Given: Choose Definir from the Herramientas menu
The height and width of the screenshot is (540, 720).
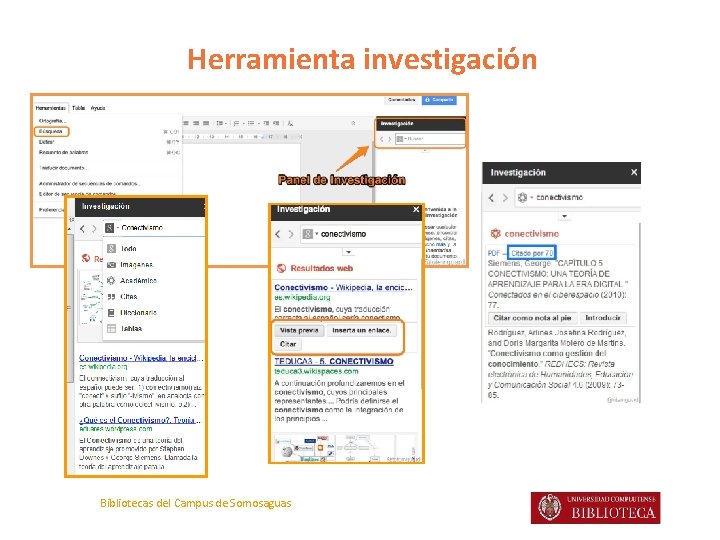Looking at the screenshot, I should tap(46, 142).
